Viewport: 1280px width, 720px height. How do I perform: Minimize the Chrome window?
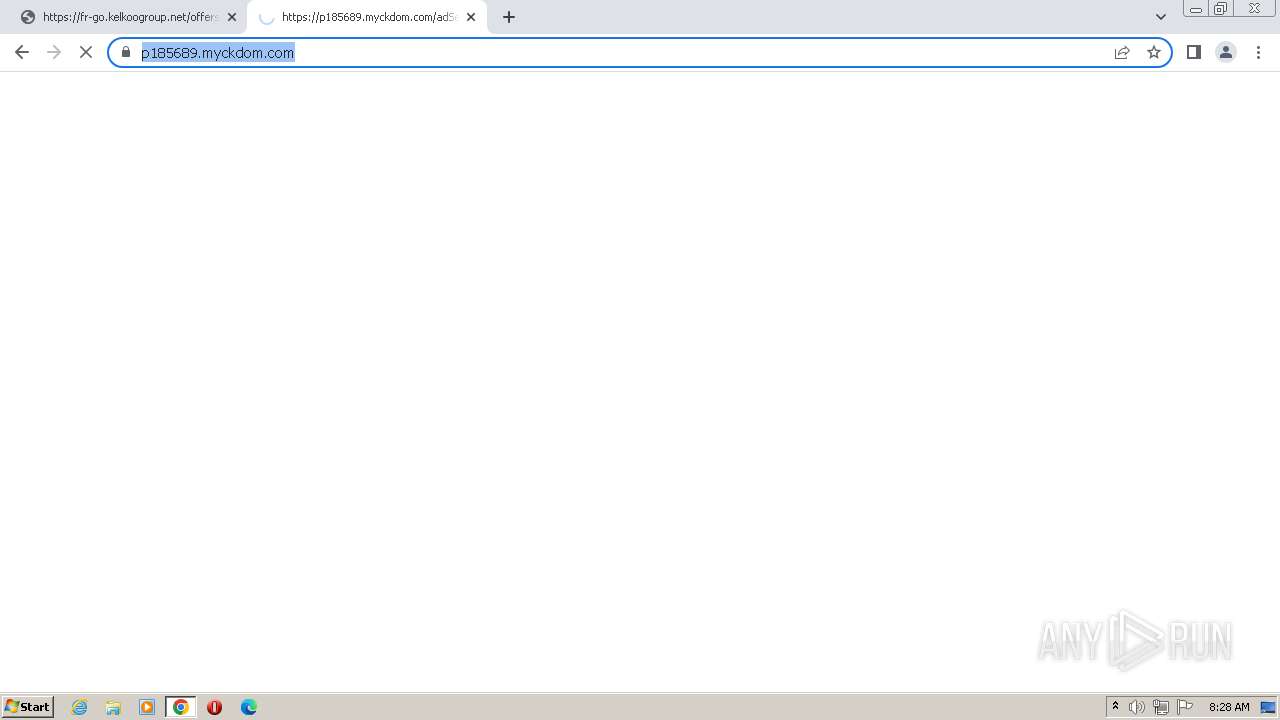click(1196, 9)
